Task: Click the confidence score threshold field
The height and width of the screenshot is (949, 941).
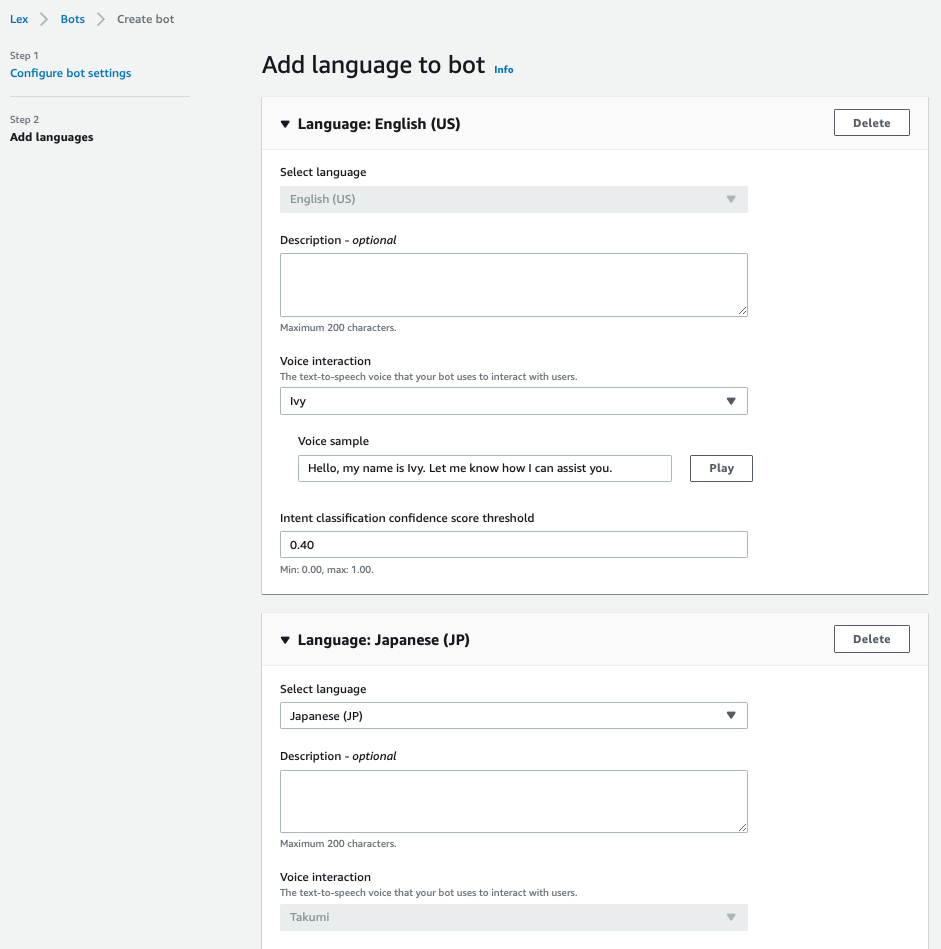Action: (x=513, y=545)
